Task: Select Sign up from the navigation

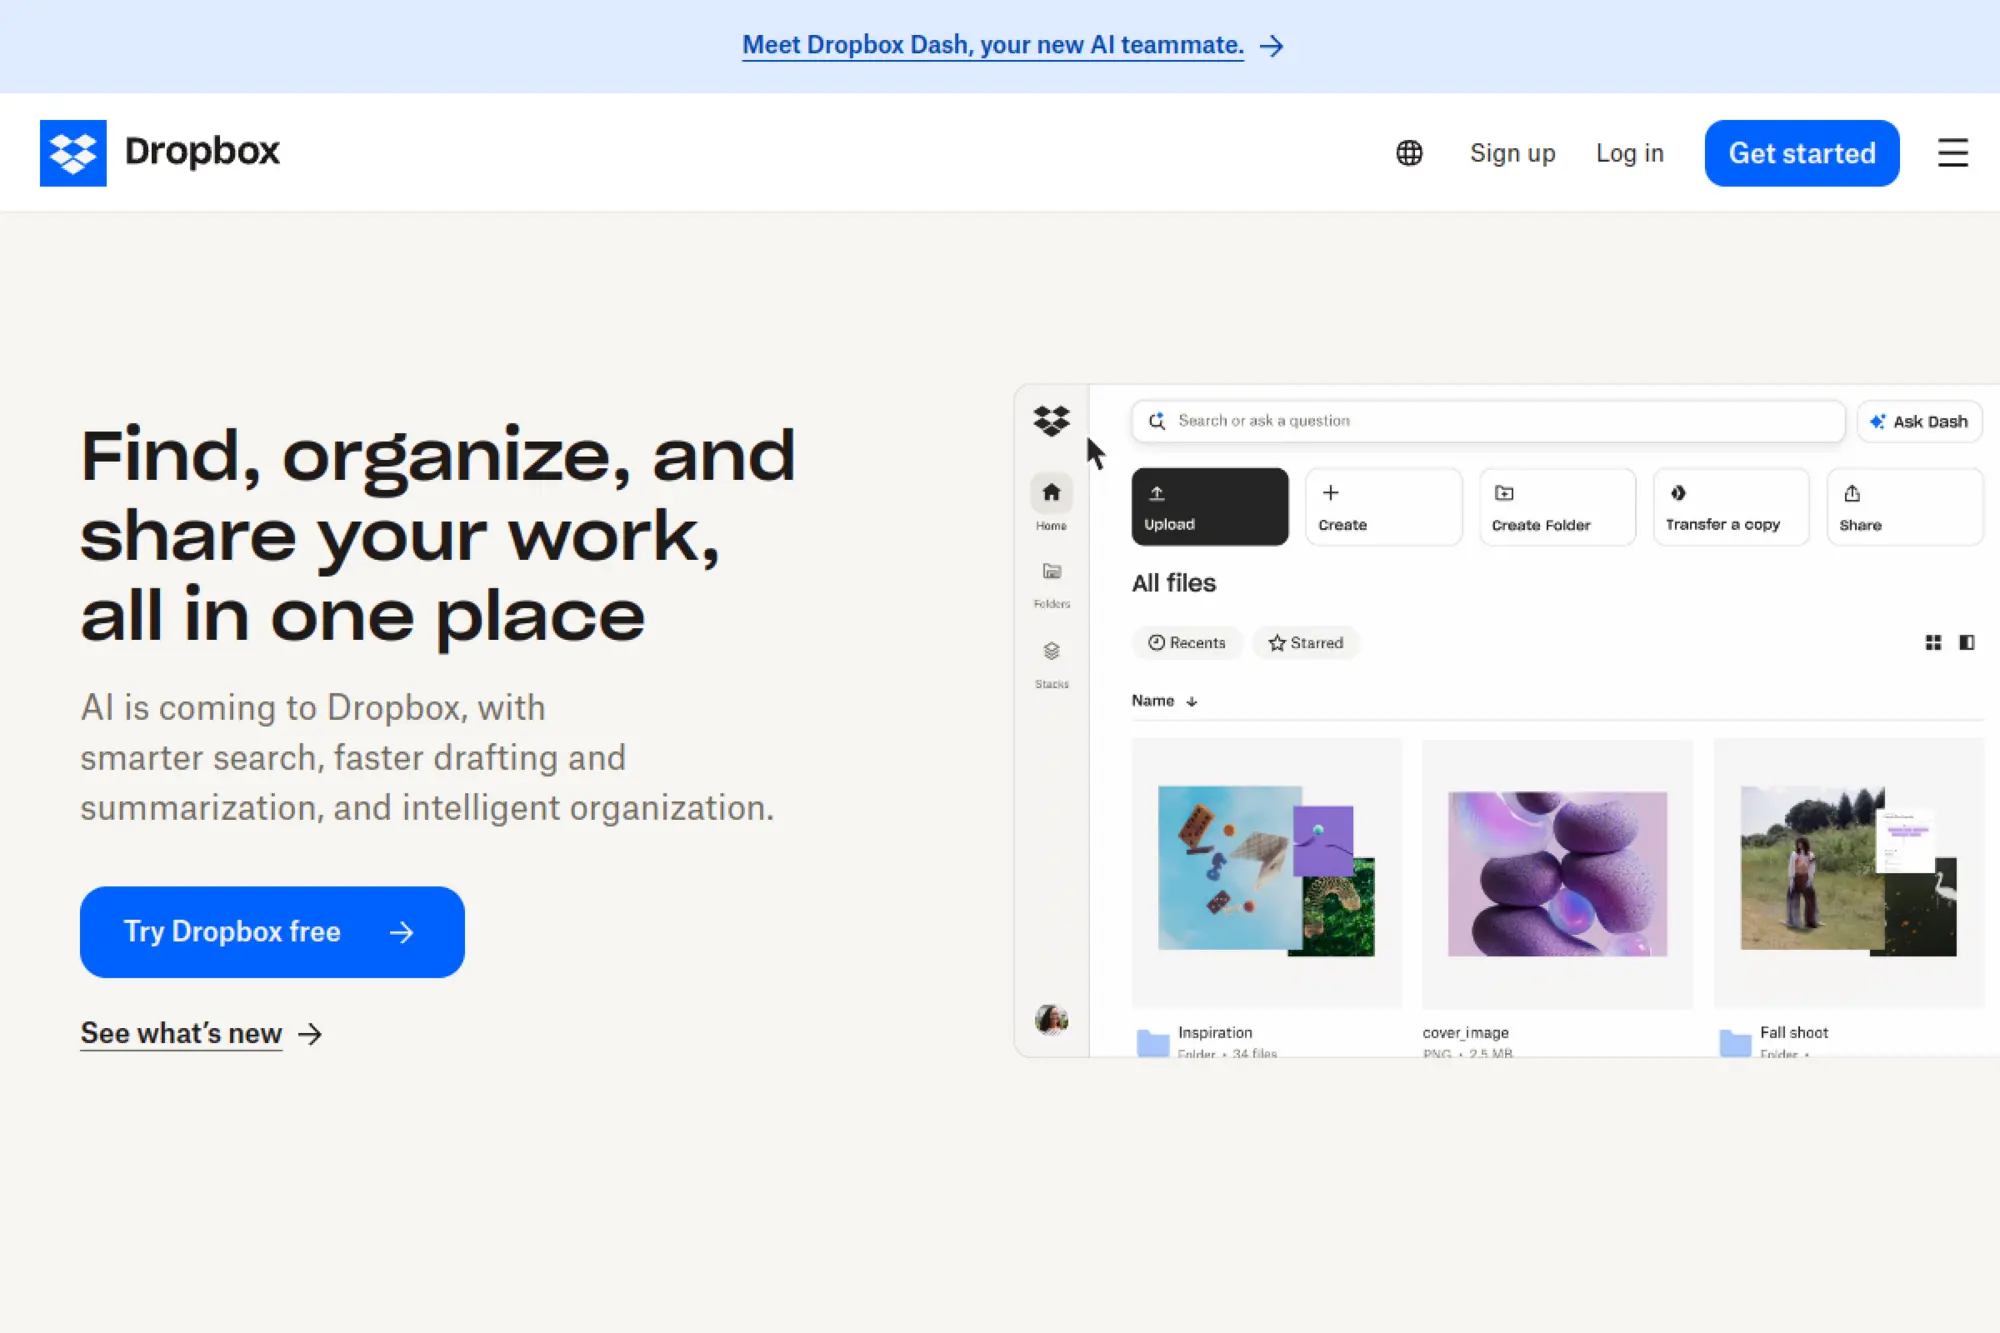Action: pyautogui.click(x=1512, y=153)
